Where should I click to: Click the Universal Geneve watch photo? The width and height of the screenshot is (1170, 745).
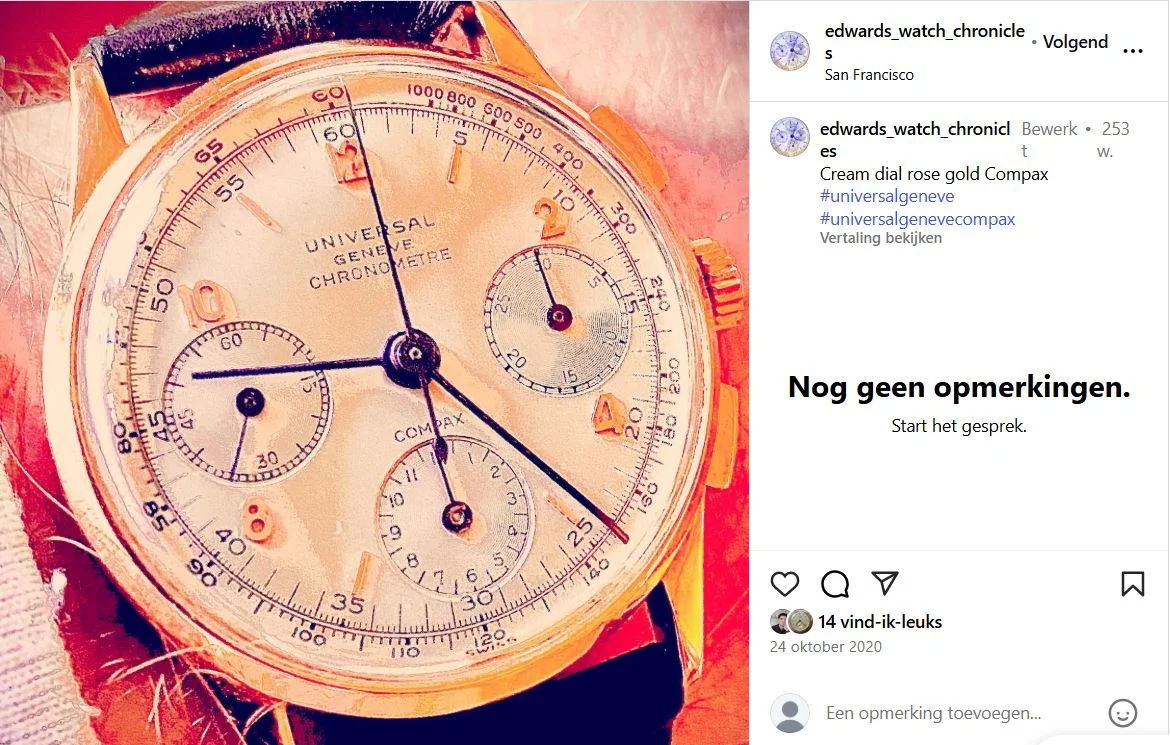(375, 372)
